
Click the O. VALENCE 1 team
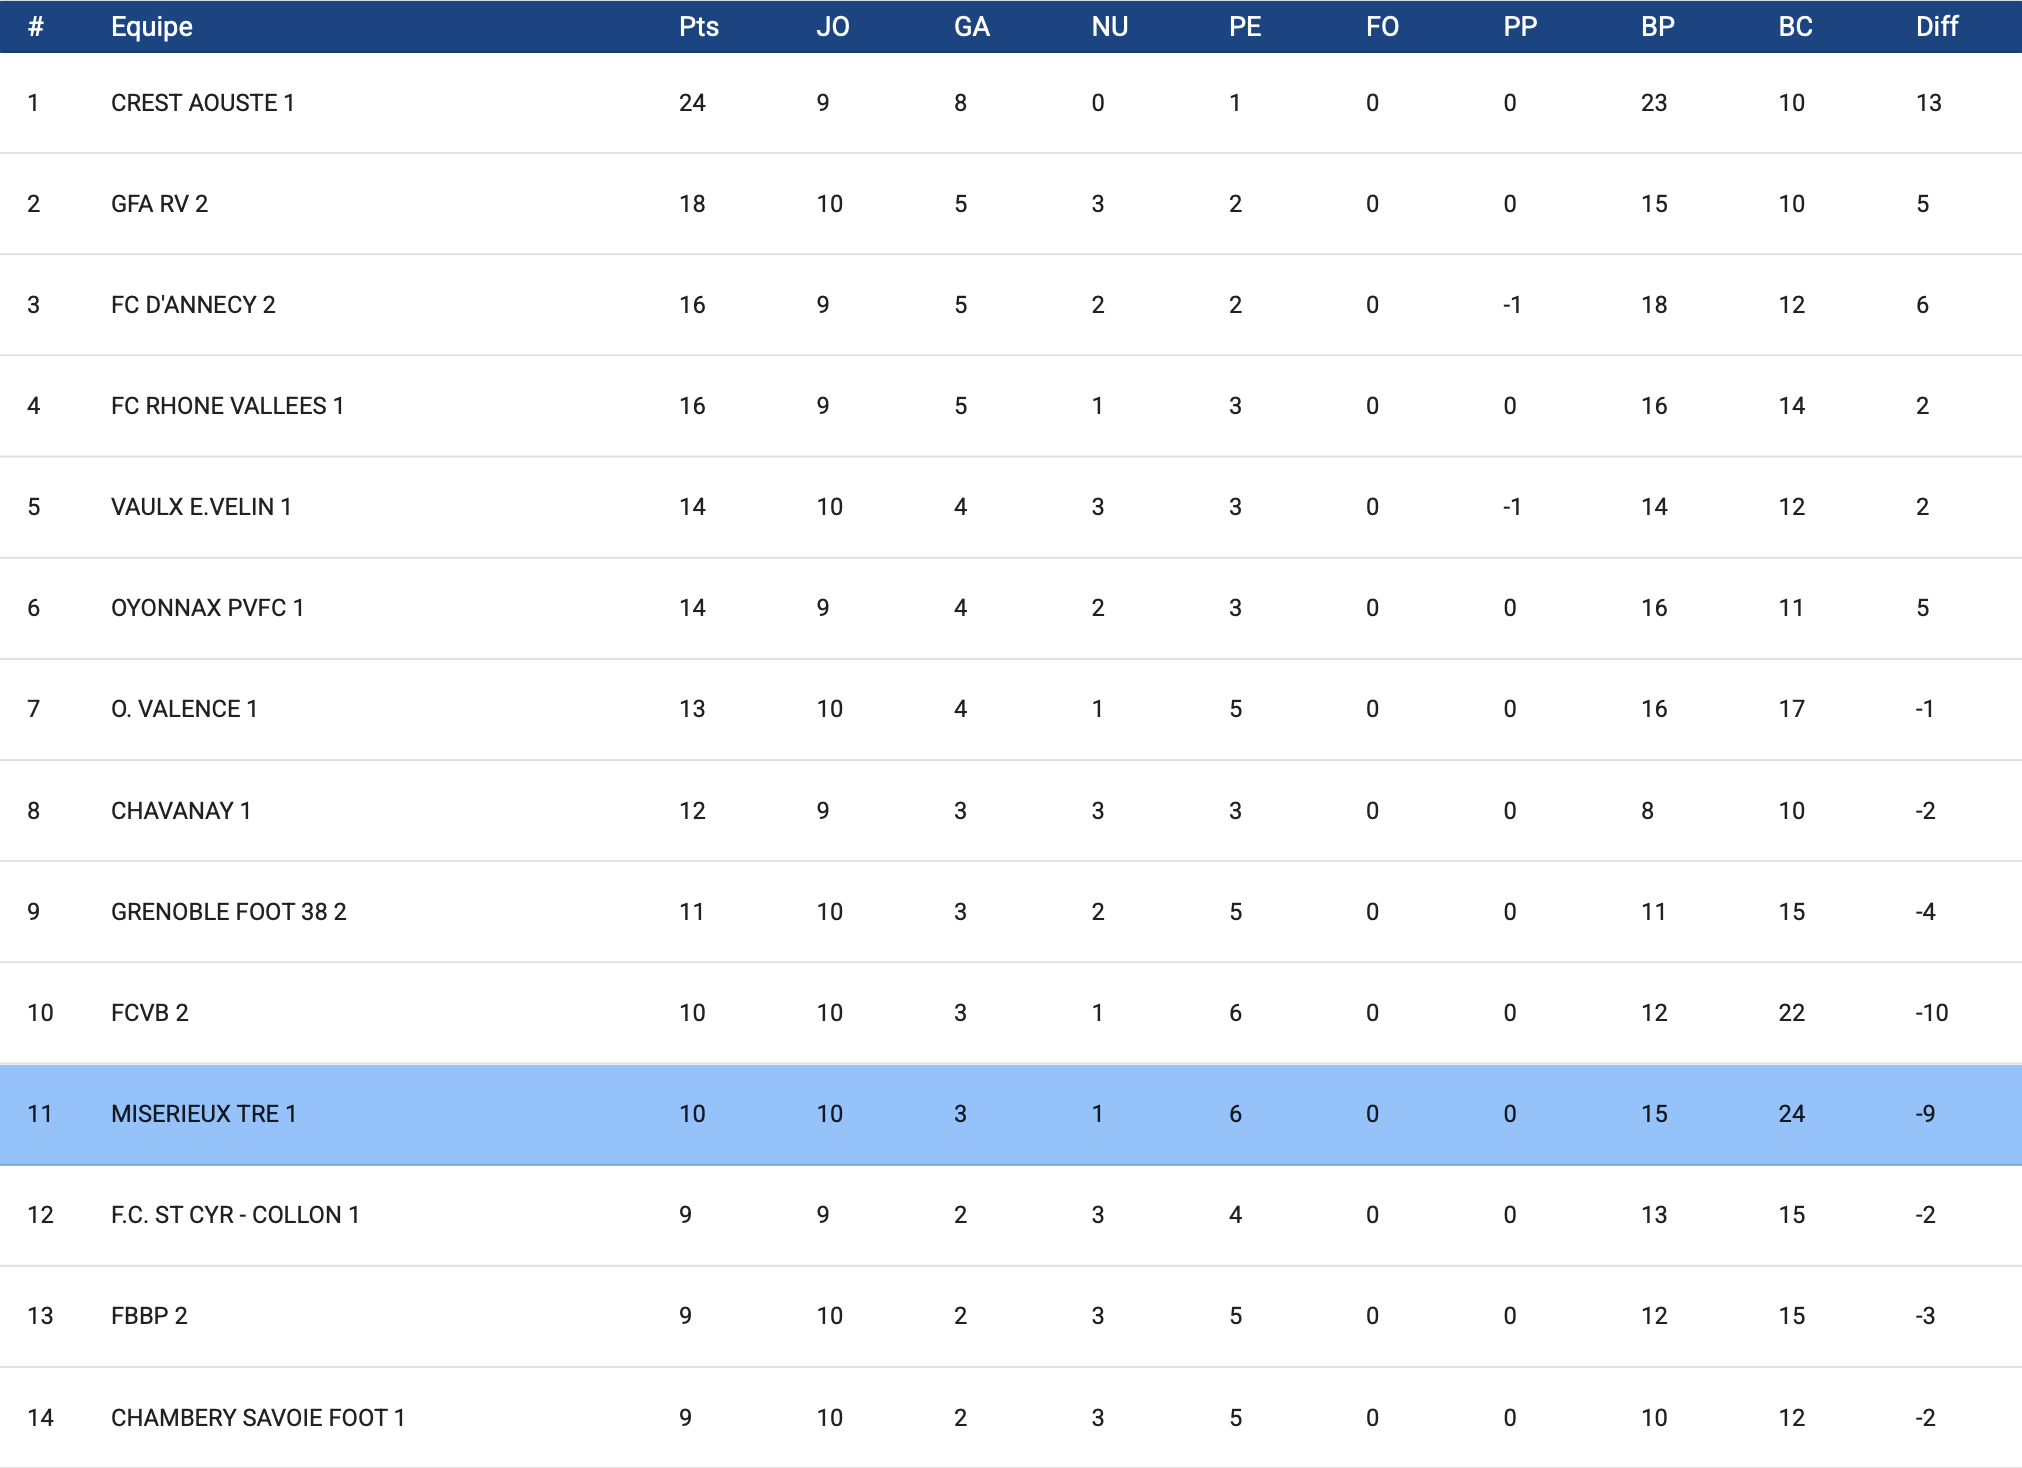(184, 709)
